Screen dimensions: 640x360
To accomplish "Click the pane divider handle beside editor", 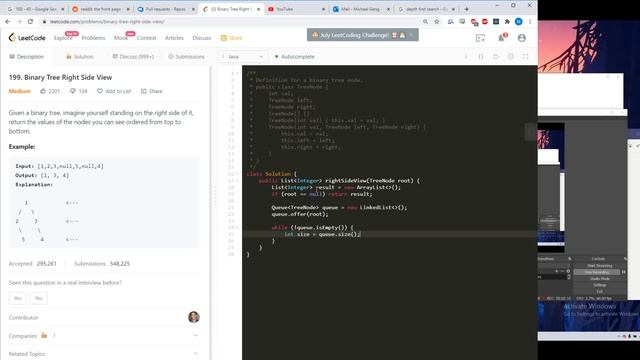I will pos(214,196).
